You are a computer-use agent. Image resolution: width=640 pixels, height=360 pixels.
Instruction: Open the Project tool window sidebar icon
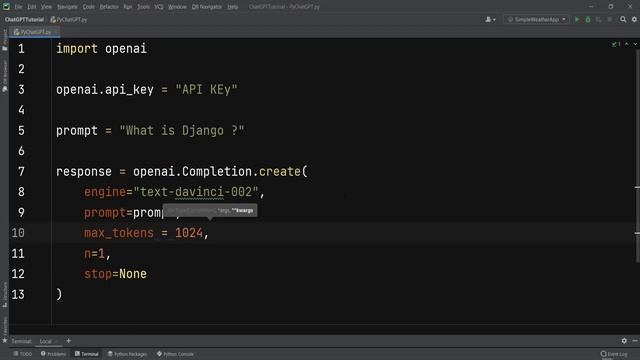click(4, 40)
